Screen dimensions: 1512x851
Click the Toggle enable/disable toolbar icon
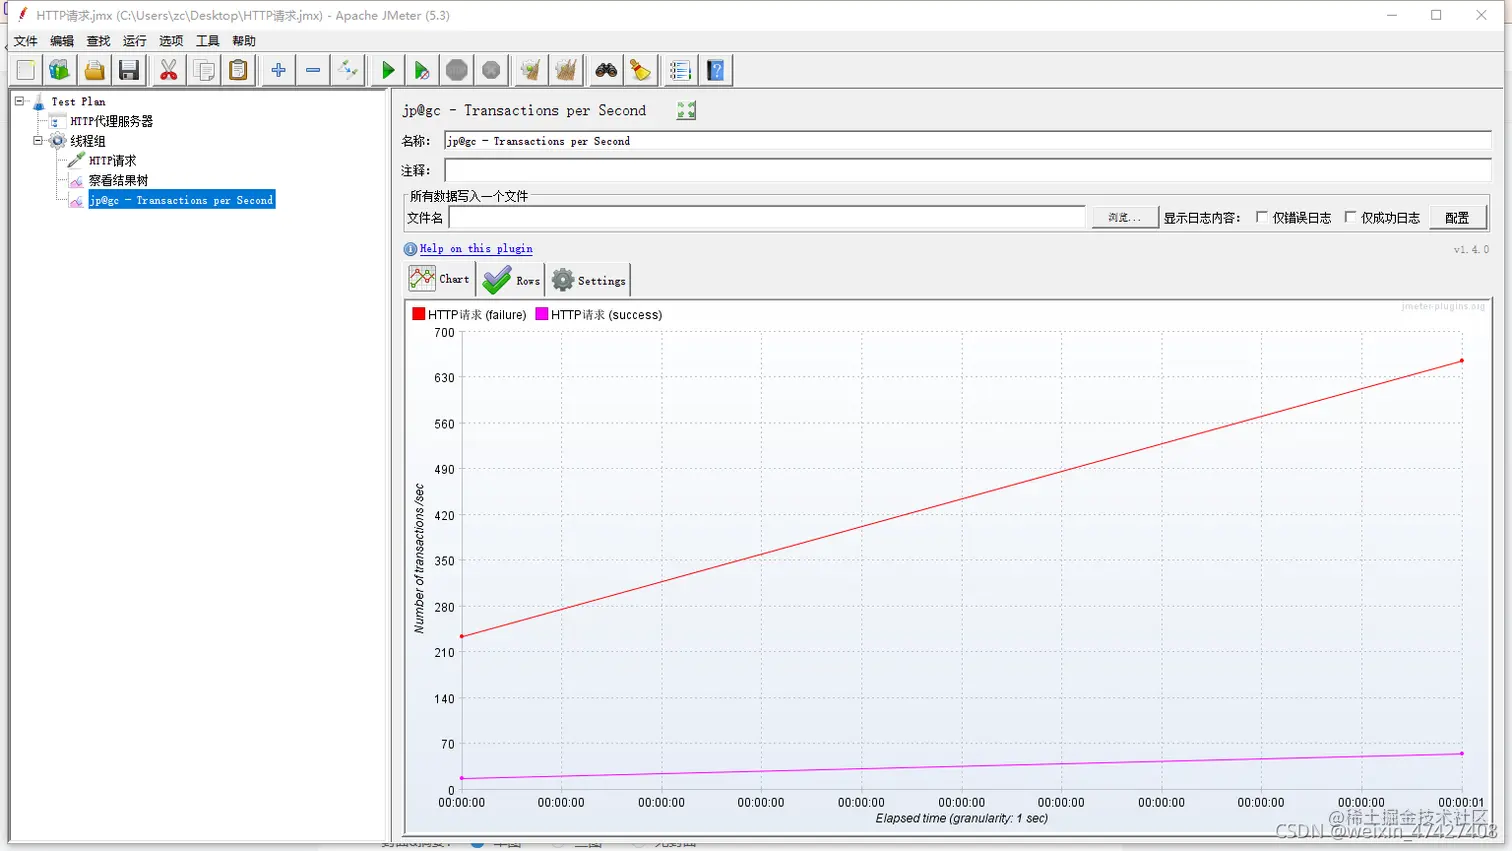(x=347, y=70)
